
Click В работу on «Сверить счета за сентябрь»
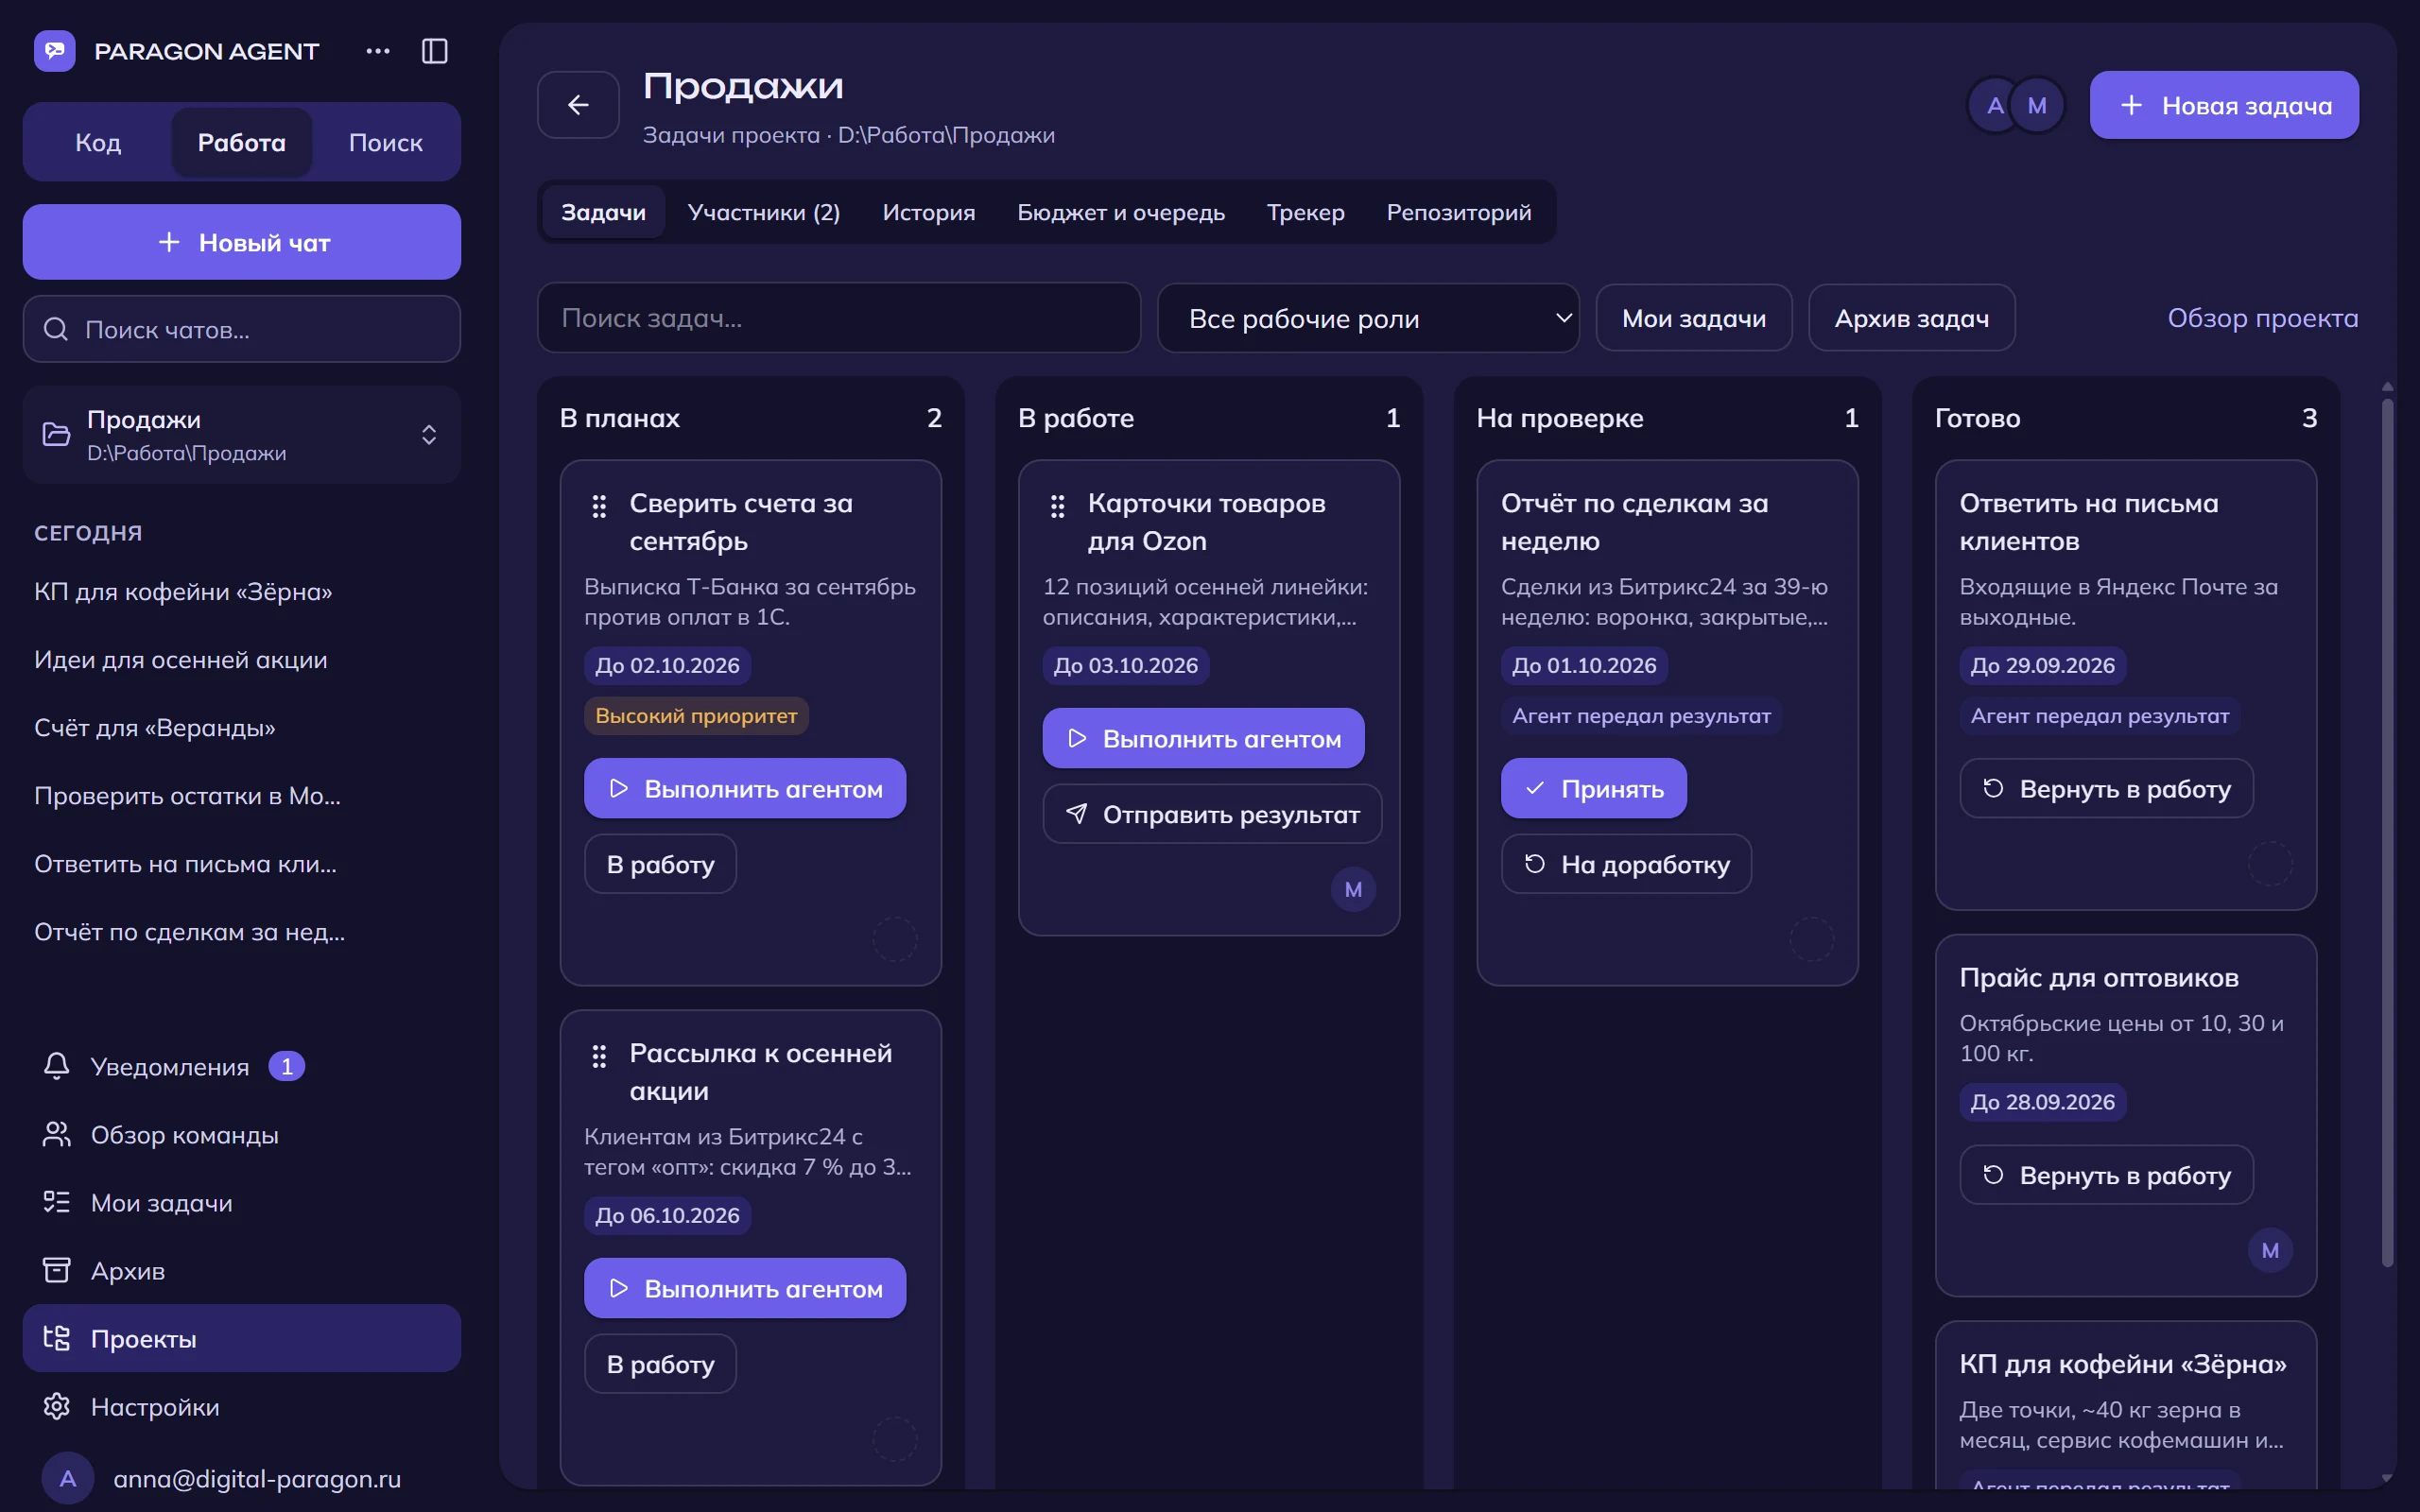[x=660, y=864]
